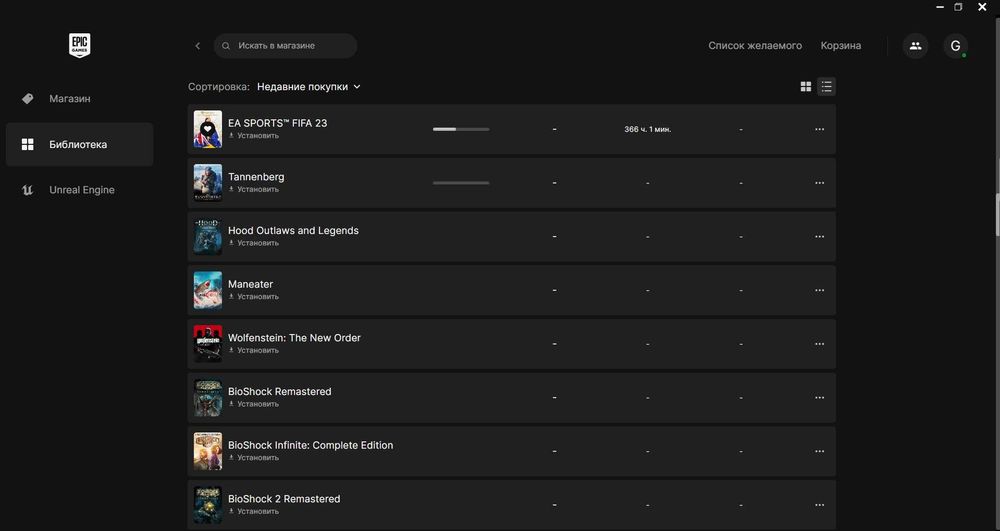Install BioShock Infinite: Complete Edition via Установить

(x=254, y=458)
